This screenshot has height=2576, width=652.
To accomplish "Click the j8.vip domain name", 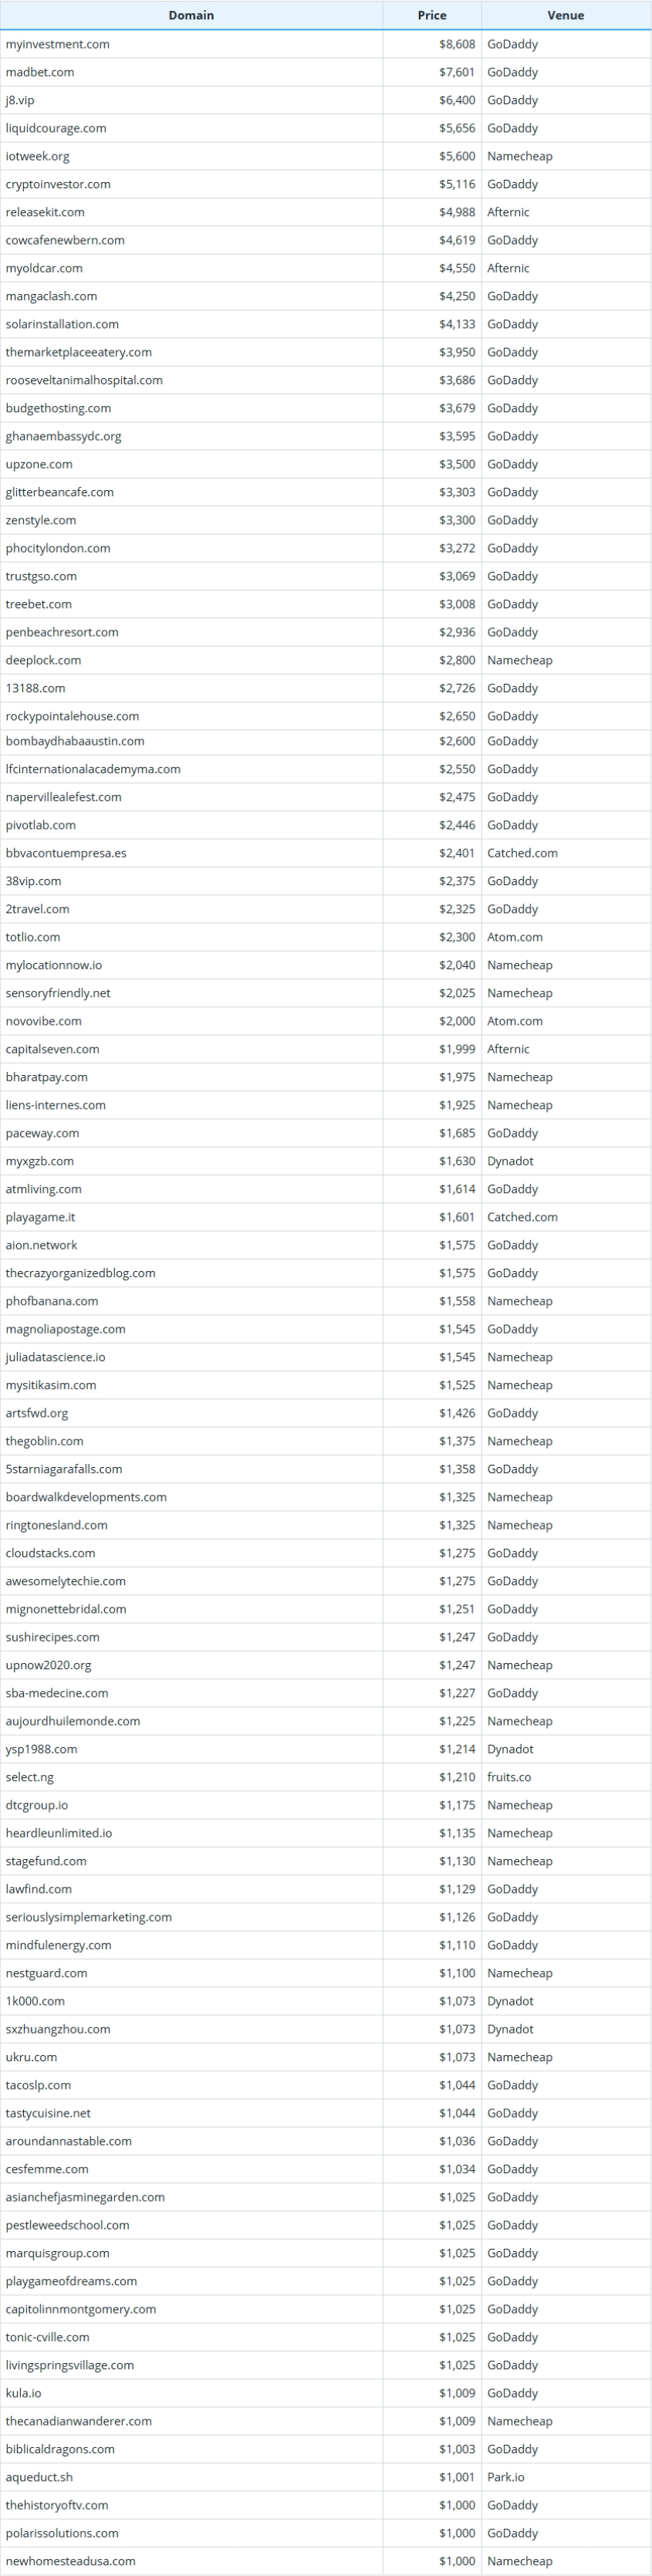I will [x=20, y=100].
